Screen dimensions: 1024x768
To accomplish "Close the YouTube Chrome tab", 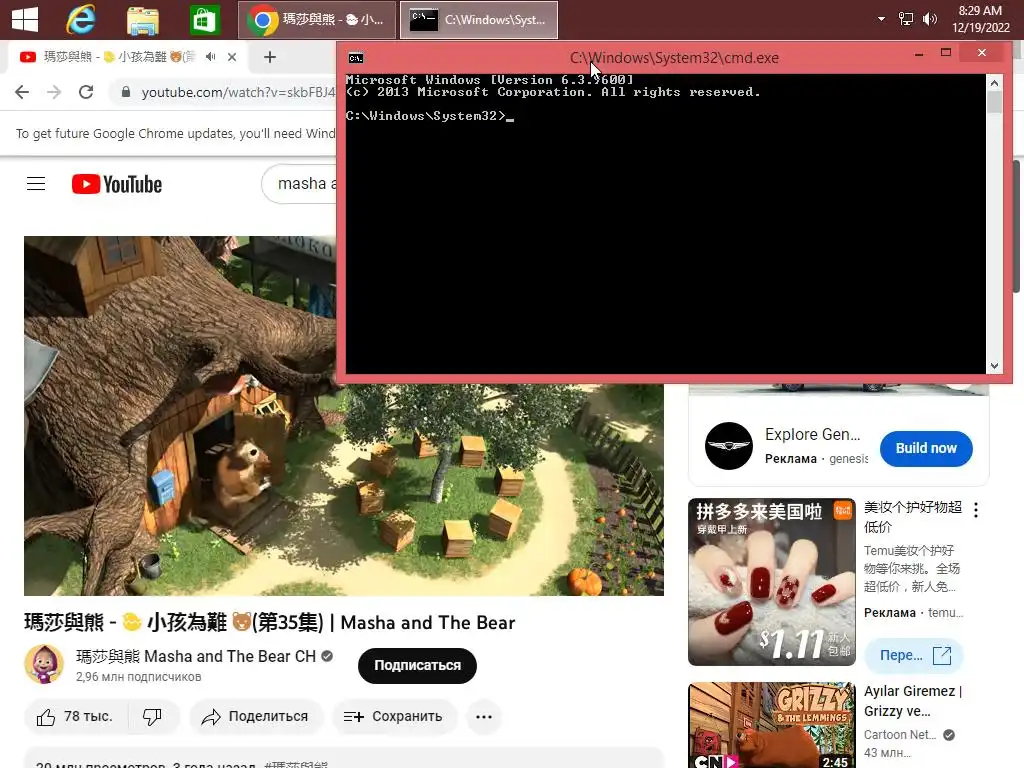I will 232,57.
